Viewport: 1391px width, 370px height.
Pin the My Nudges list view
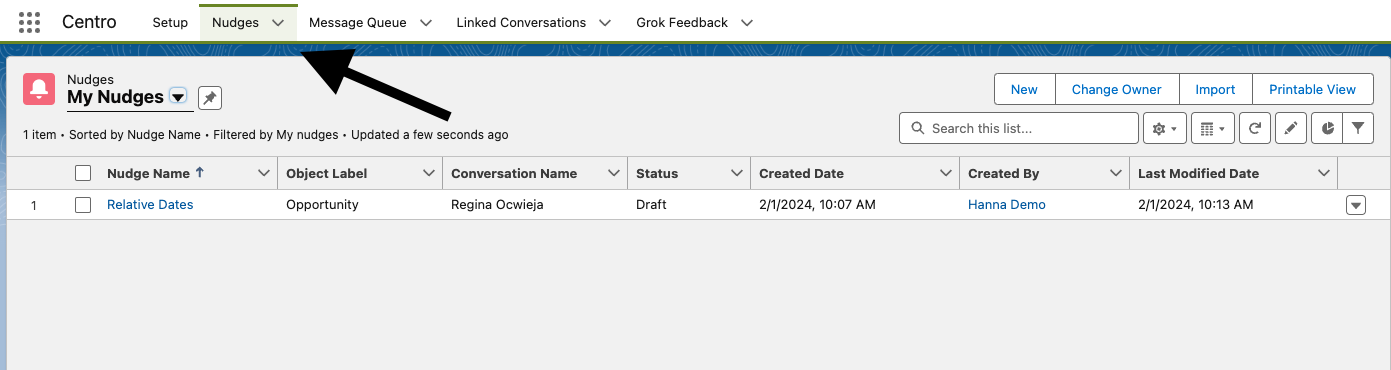pyautogui.click(x=210, y=98)
